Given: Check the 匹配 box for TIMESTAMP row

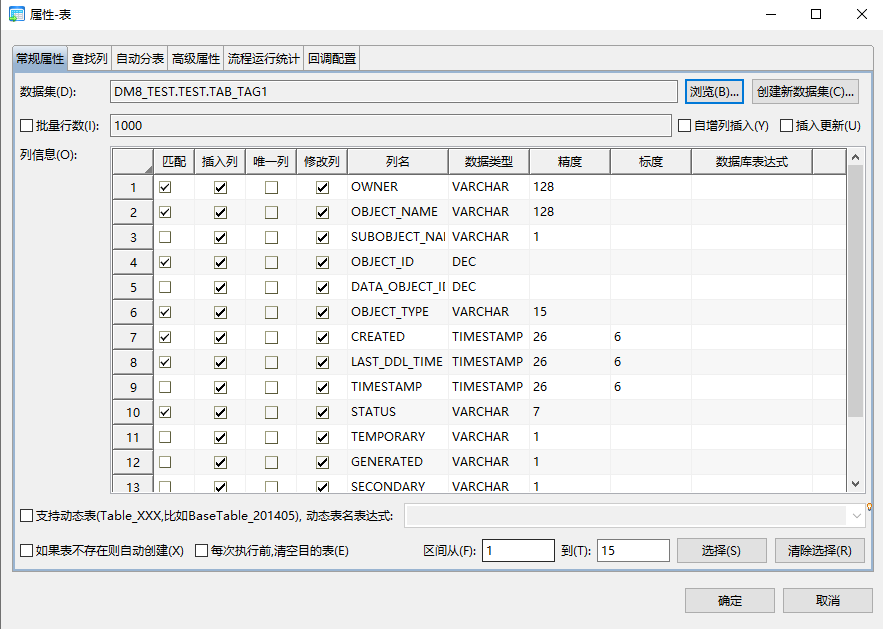Looking at the screenshot, I should click(x=165, y=387).
